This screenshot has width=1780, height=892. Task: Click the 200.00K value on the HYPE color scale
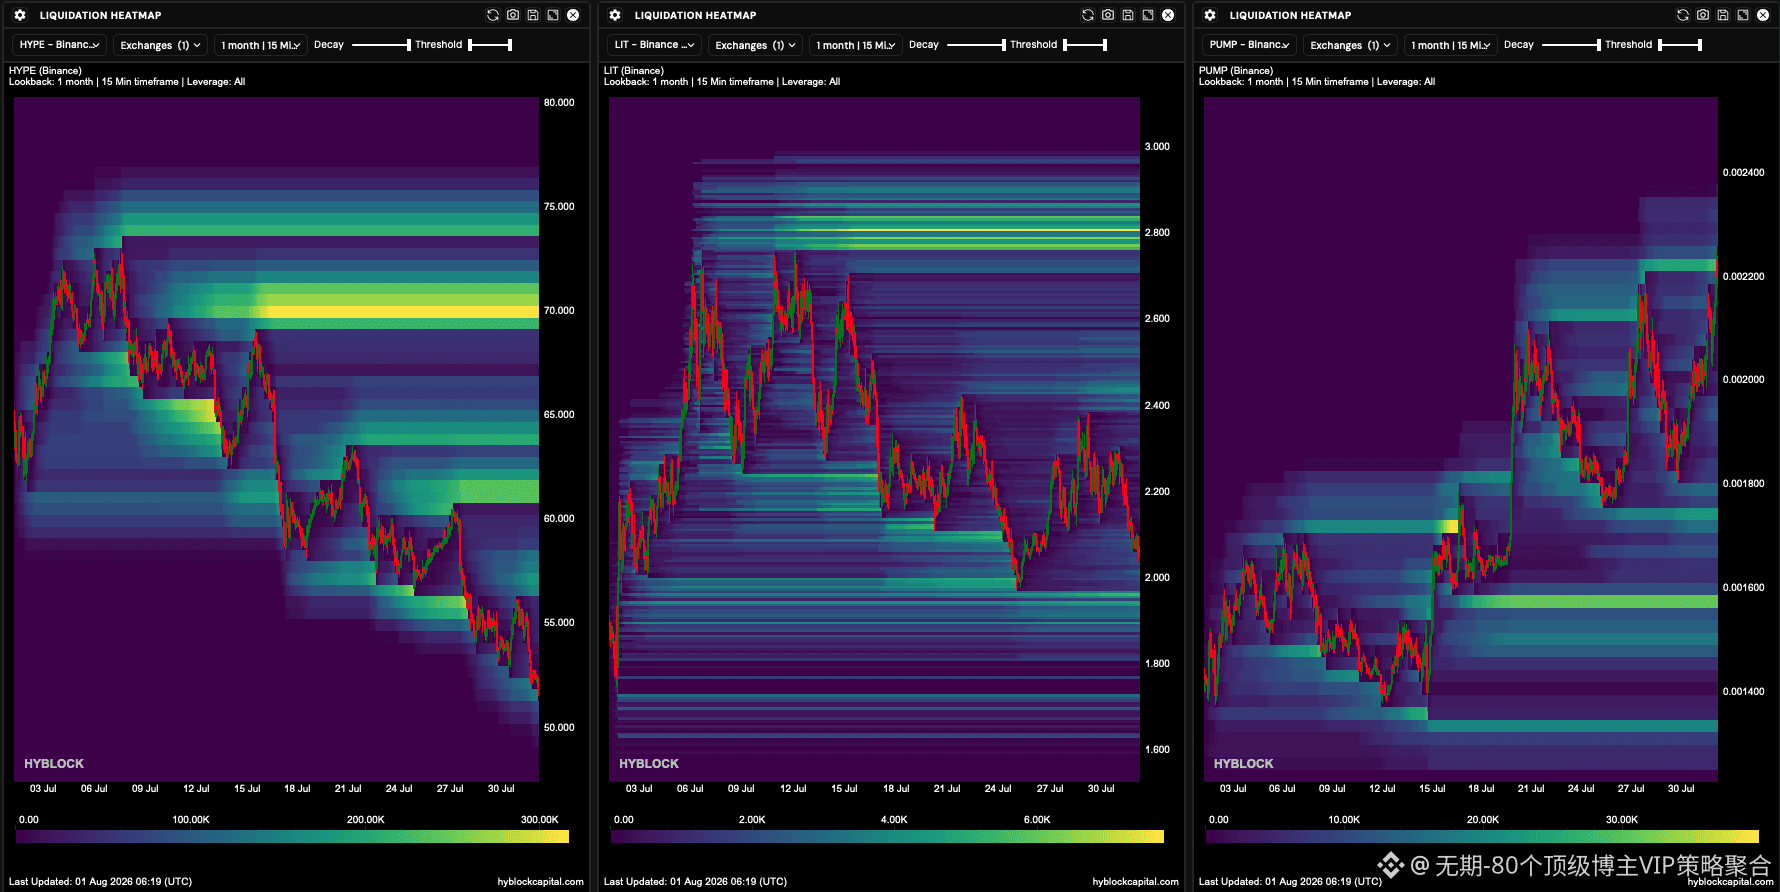point(365,820)
